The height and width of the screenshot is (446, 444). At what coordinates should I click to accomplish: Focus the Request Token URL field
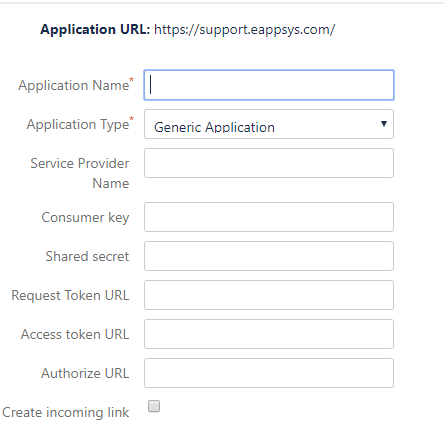click(x=269, y=295)
